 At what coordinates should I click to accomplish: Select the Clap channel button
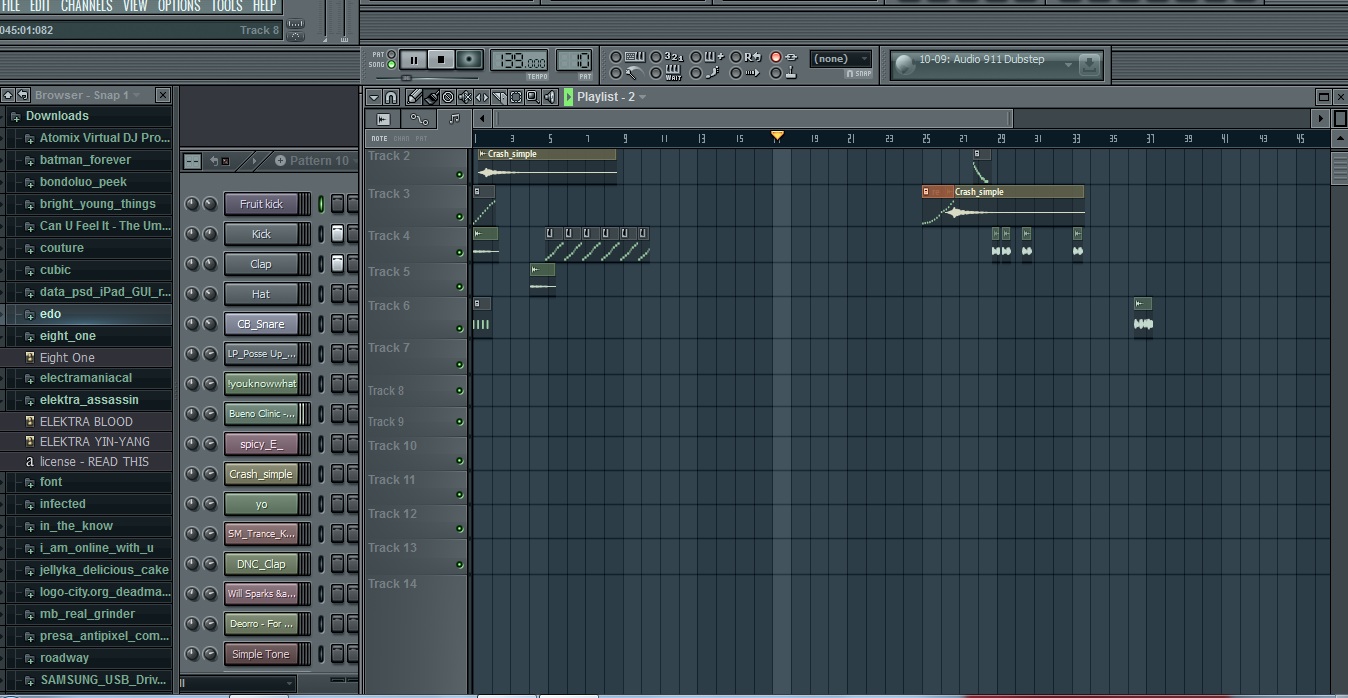pyautogui.click(x=261, y=264)
